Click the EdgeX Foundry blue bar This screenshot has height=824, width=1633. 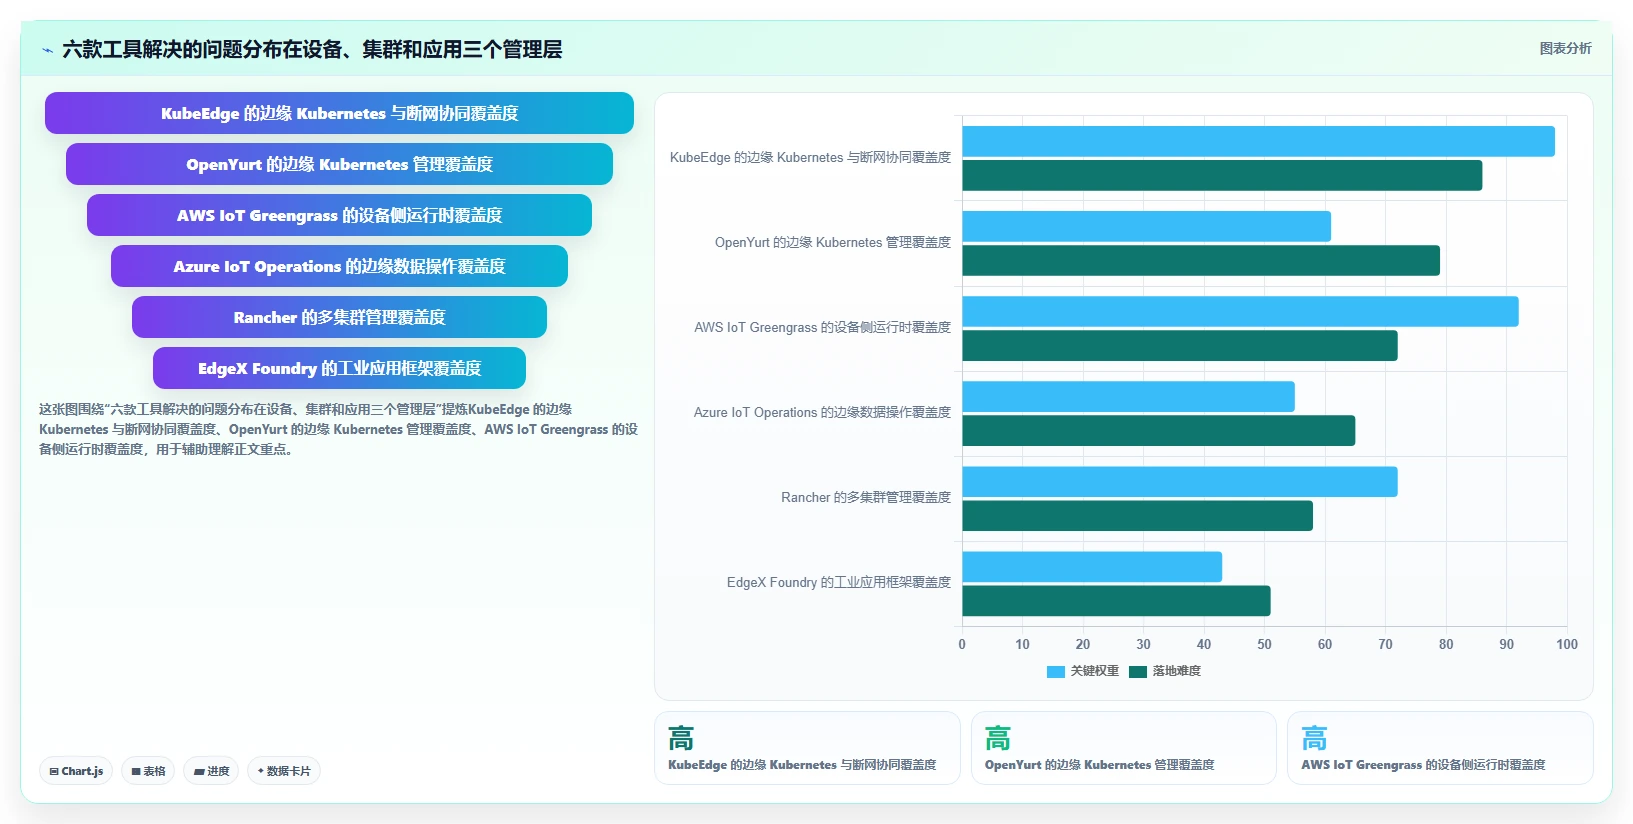tap(1092, 567)
